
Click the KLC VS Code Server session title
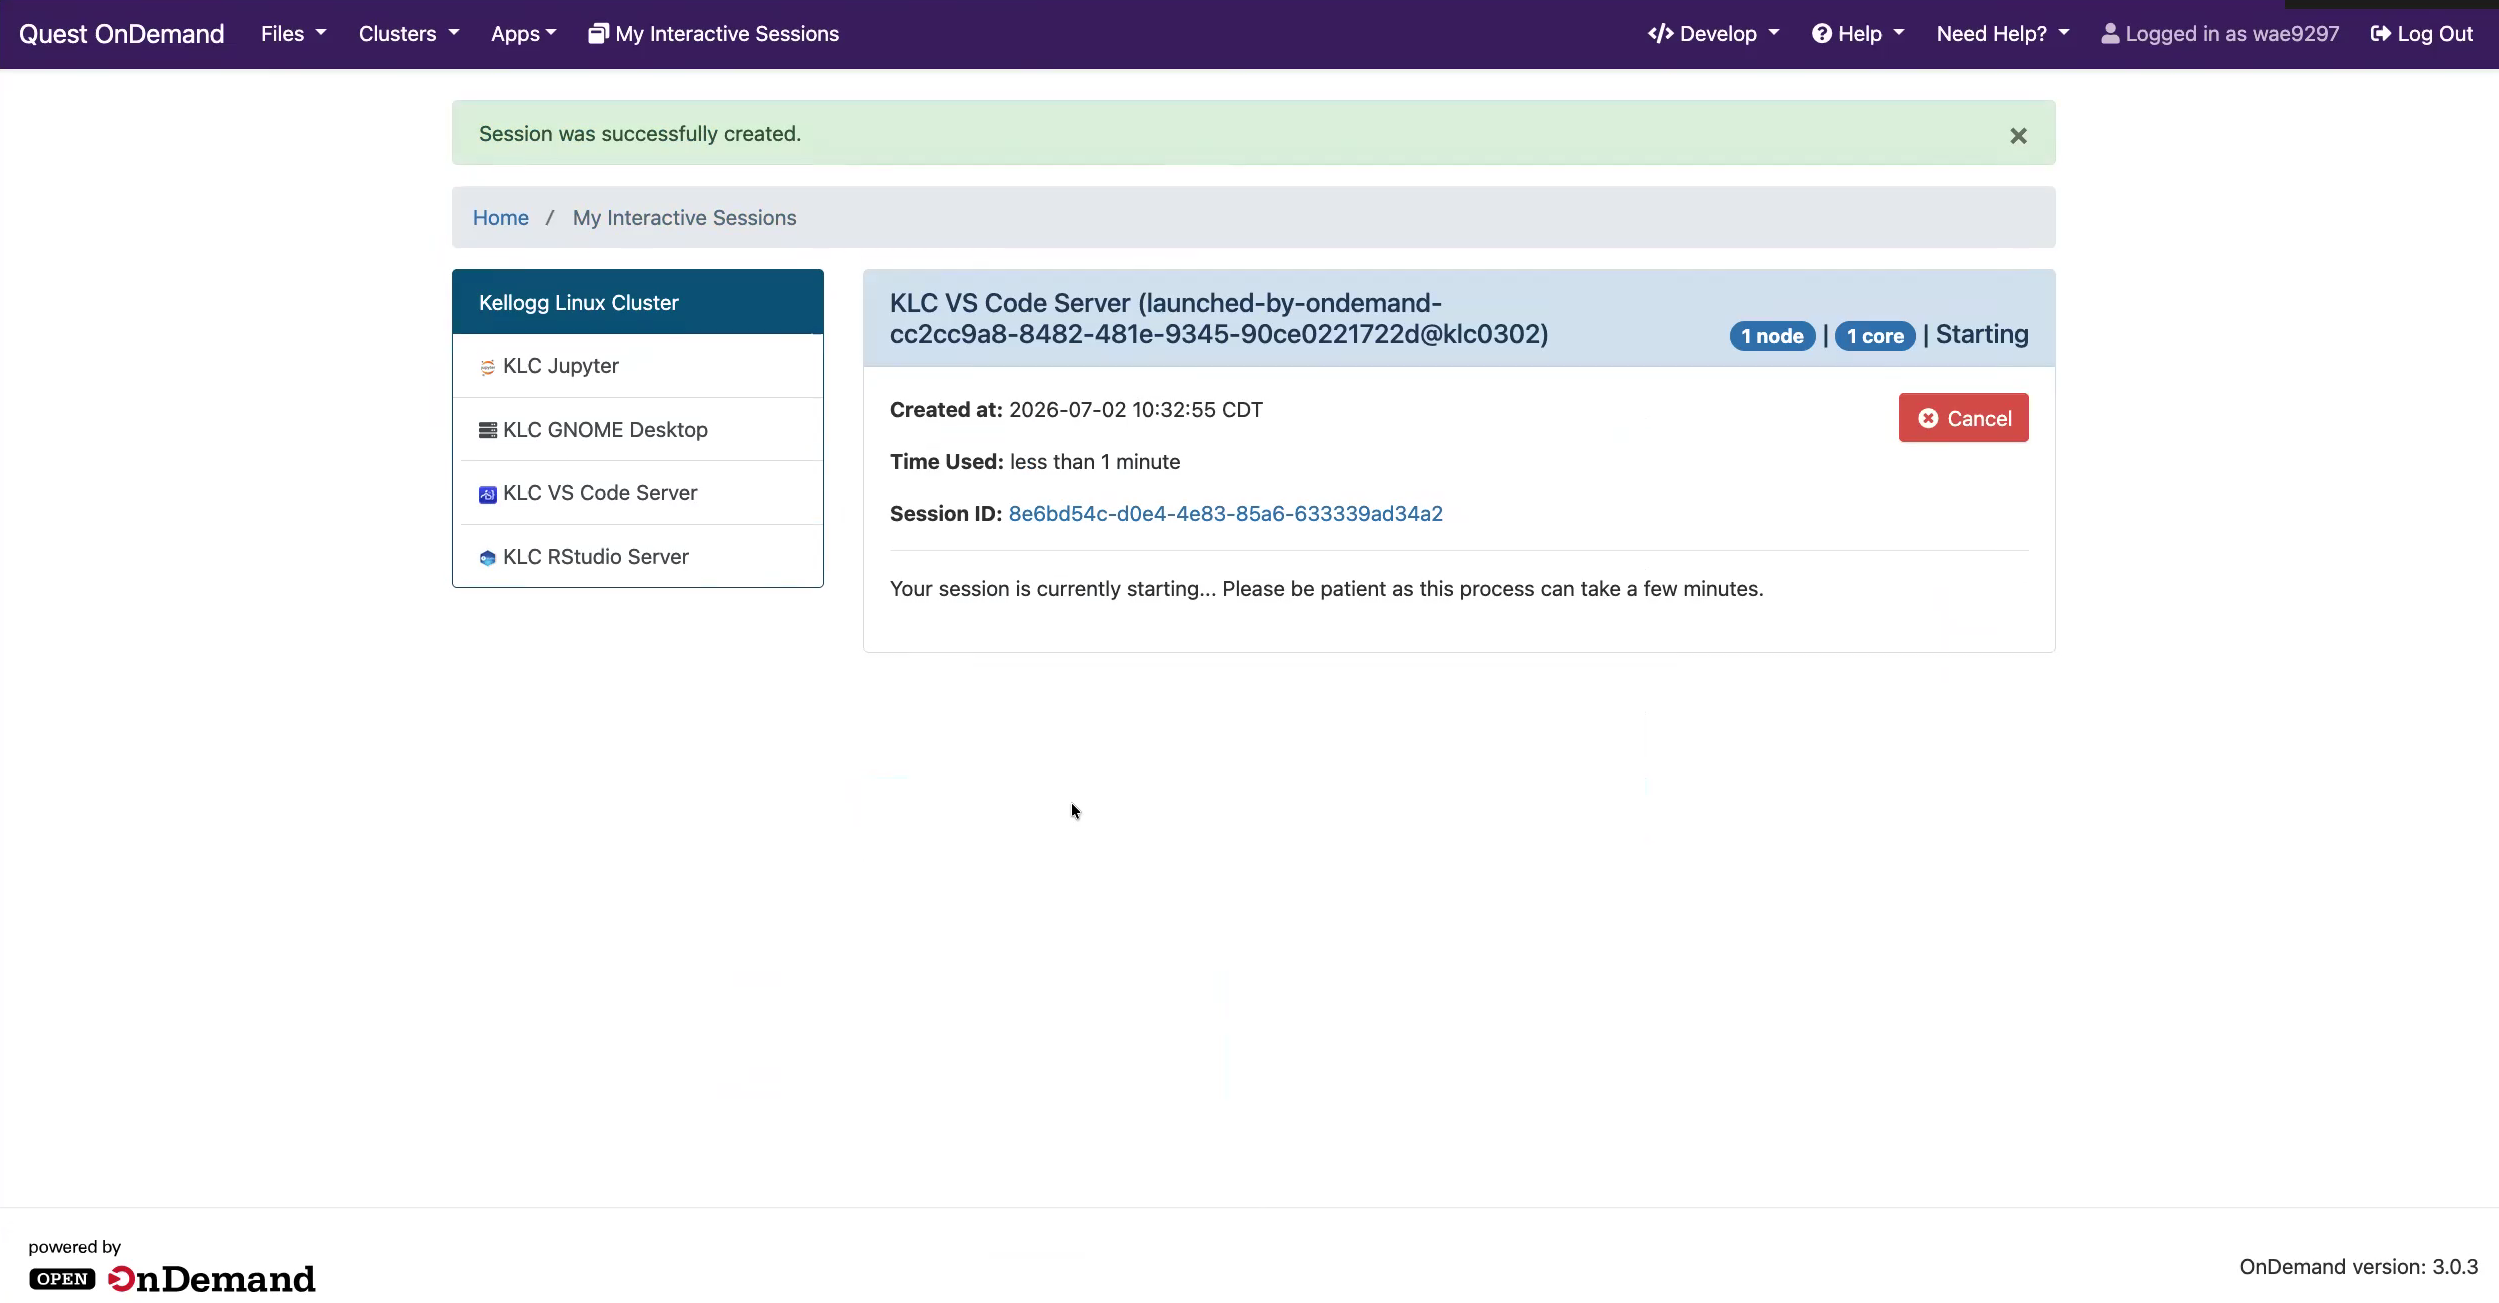(x=1219, y=318)
